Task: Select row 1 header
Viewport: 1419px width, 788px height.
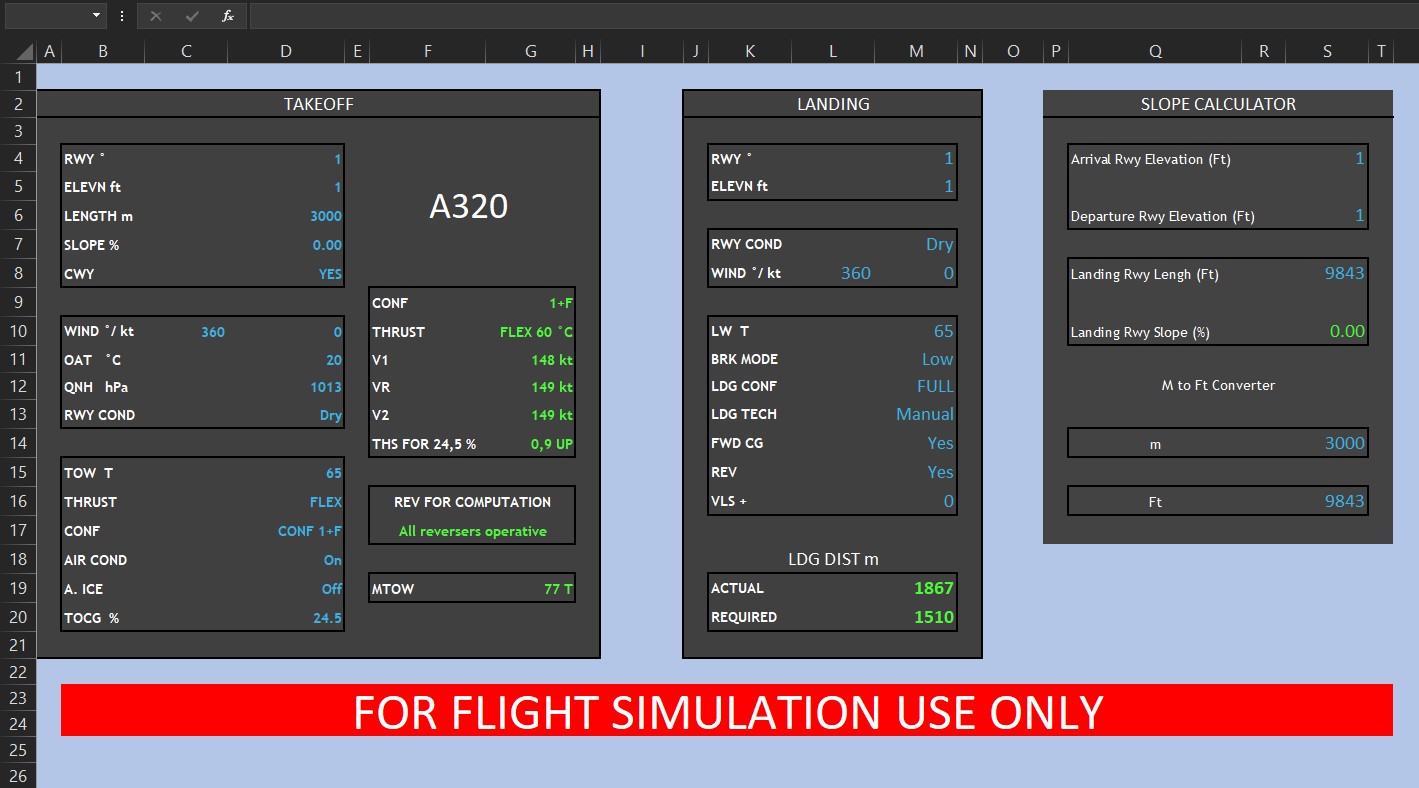Action: click(18, 77)
